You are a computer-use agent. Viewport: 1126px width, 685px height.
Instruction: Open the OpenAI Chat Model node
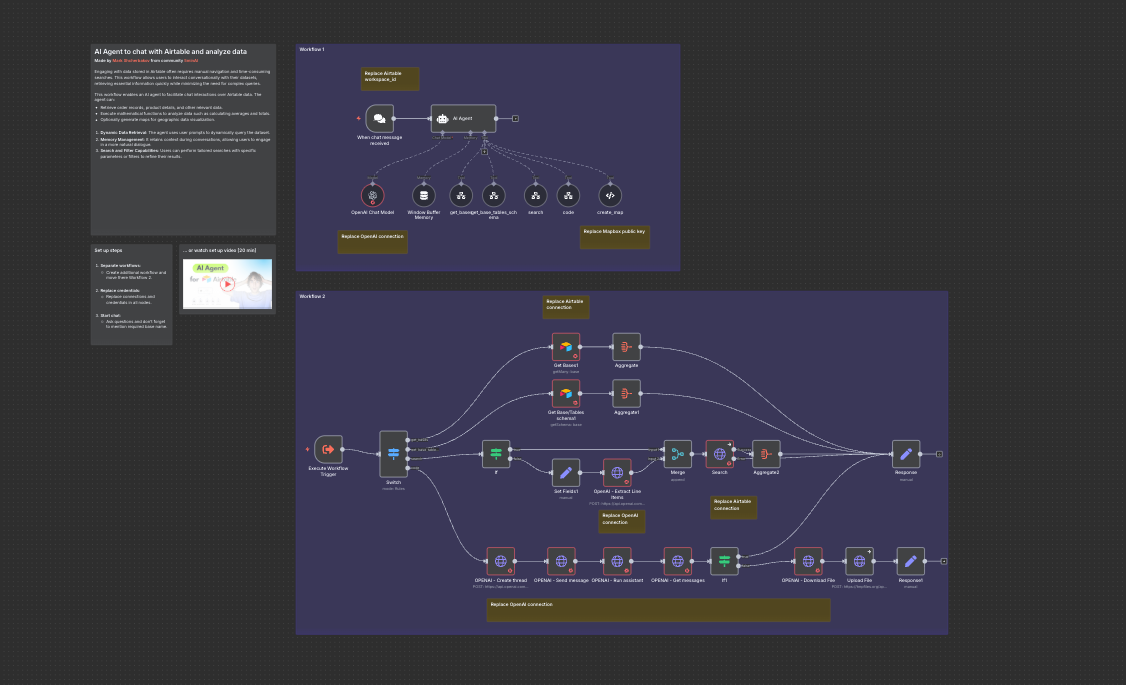tap(373, 195)
